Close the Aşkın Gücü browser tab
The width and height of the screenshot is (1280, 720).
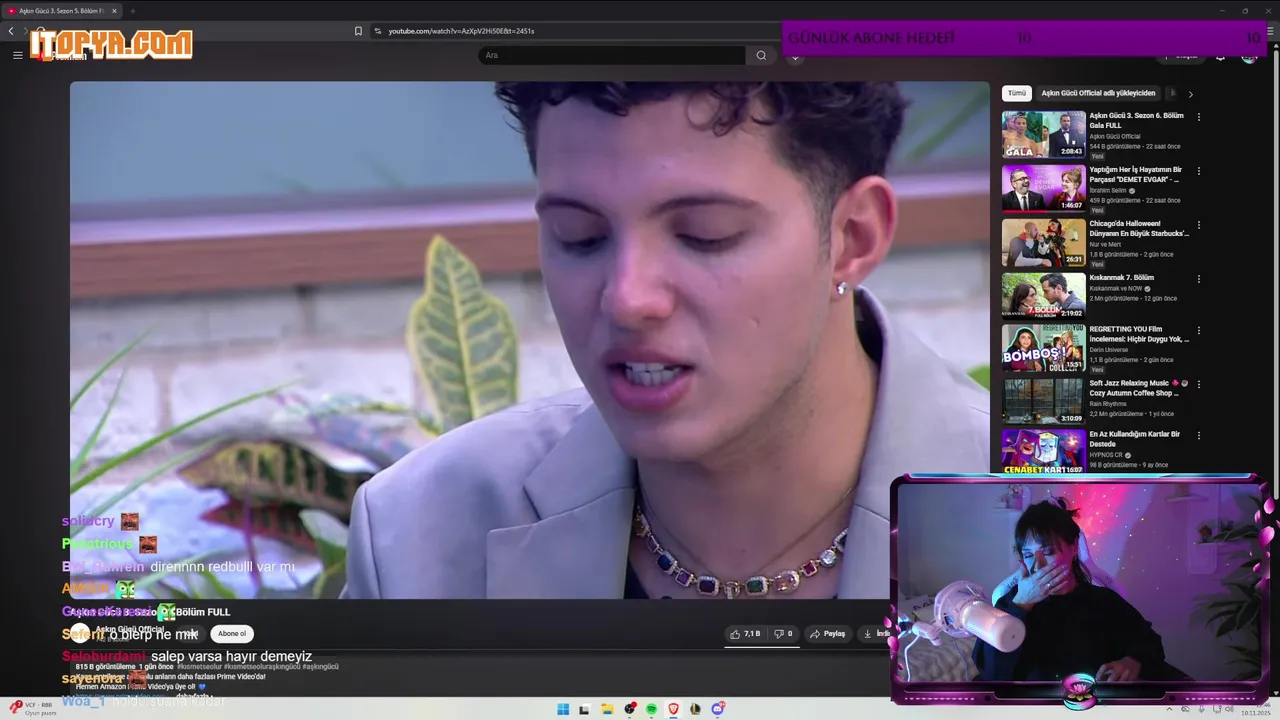pos(114,11)
